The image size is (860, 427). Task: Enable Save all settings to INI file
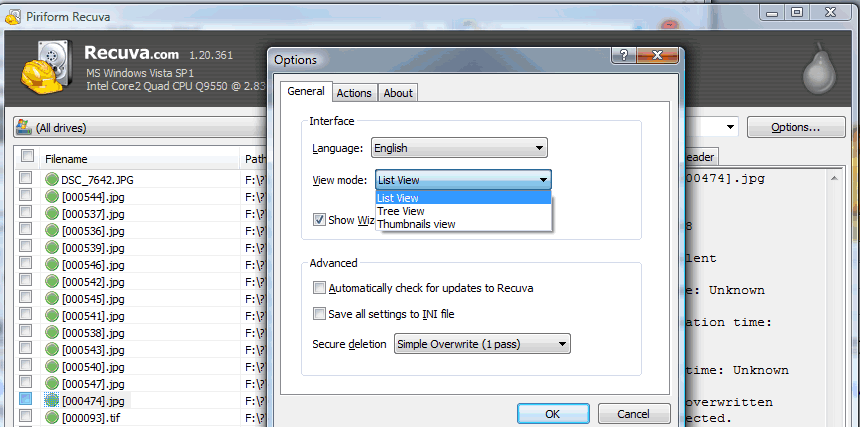(319, 314)
